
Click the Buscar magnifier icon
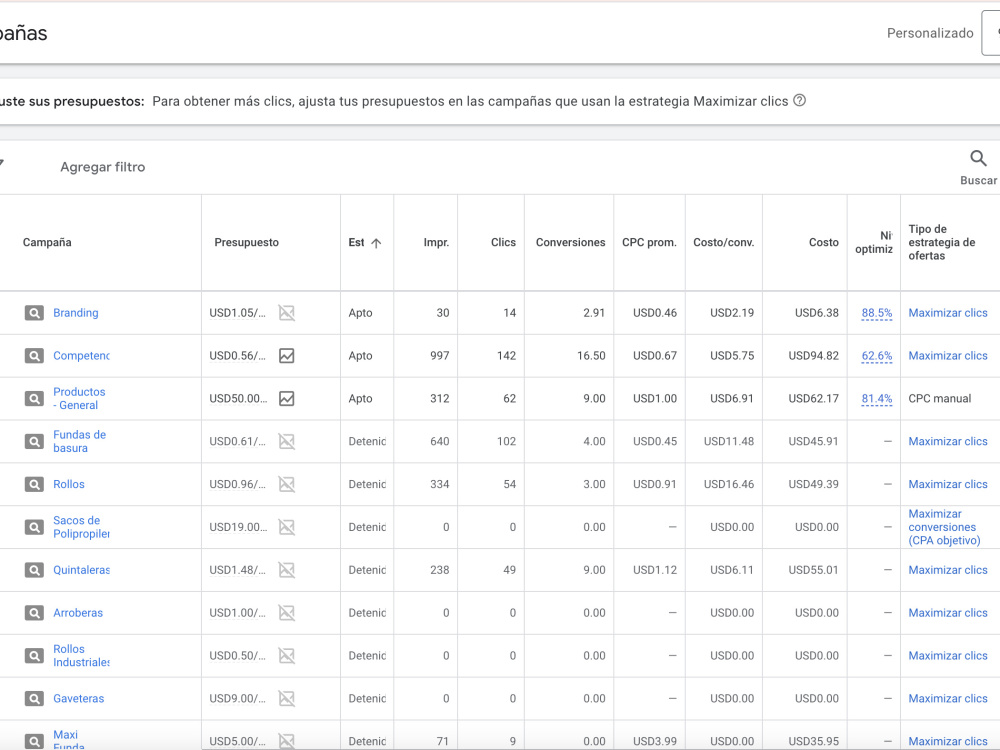click(x=978, y=158)
